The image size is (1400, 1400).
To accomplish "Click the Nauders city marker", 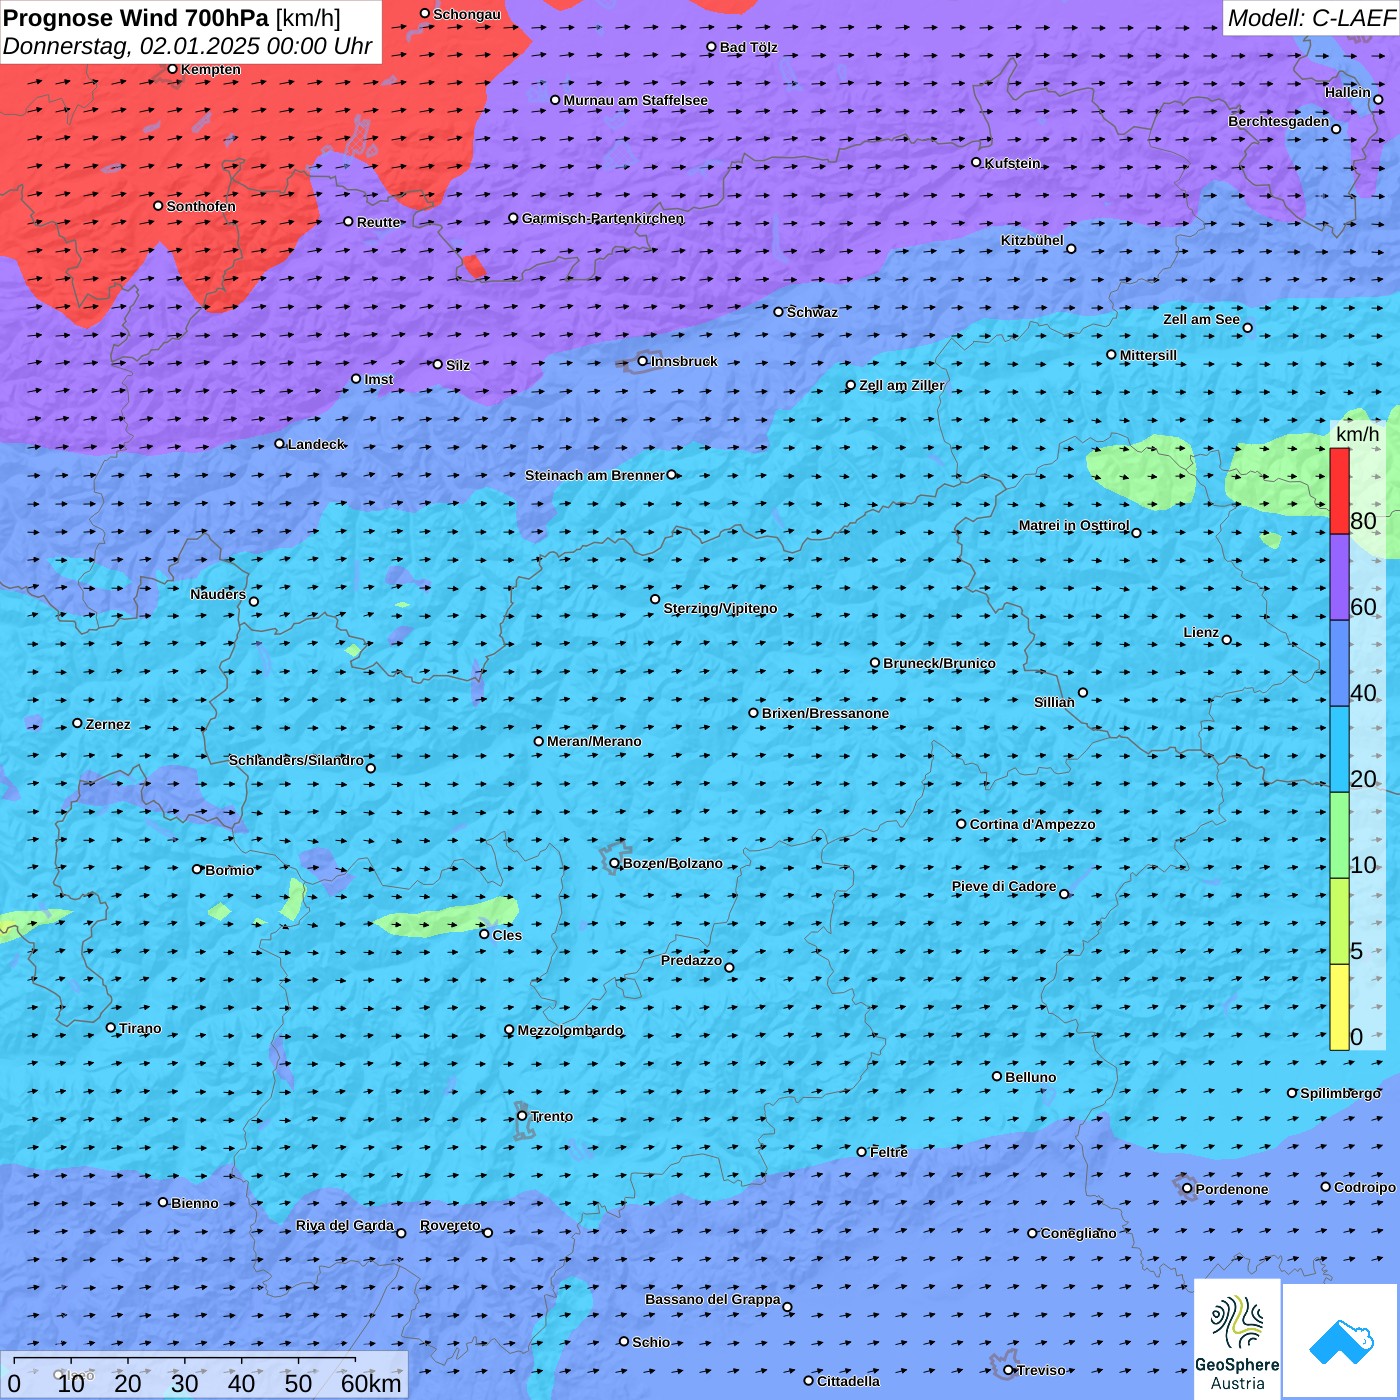I will click(254, 602).
